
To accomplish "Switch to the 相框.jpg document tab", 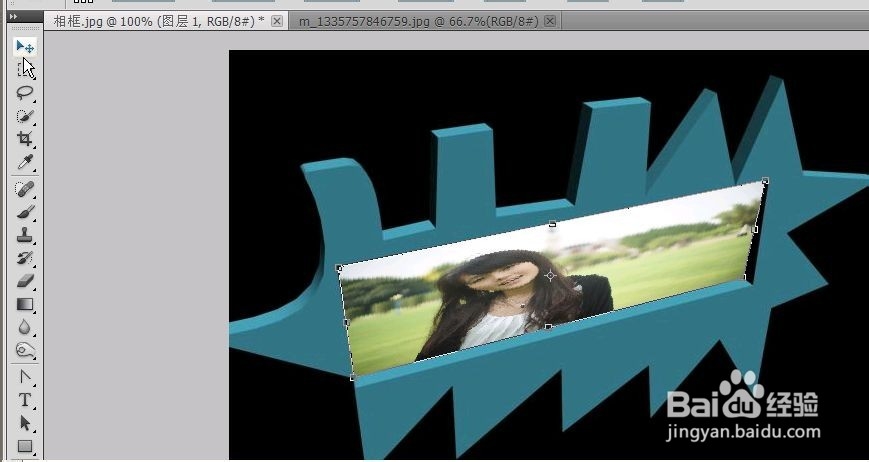I will (x=159, y=21).
